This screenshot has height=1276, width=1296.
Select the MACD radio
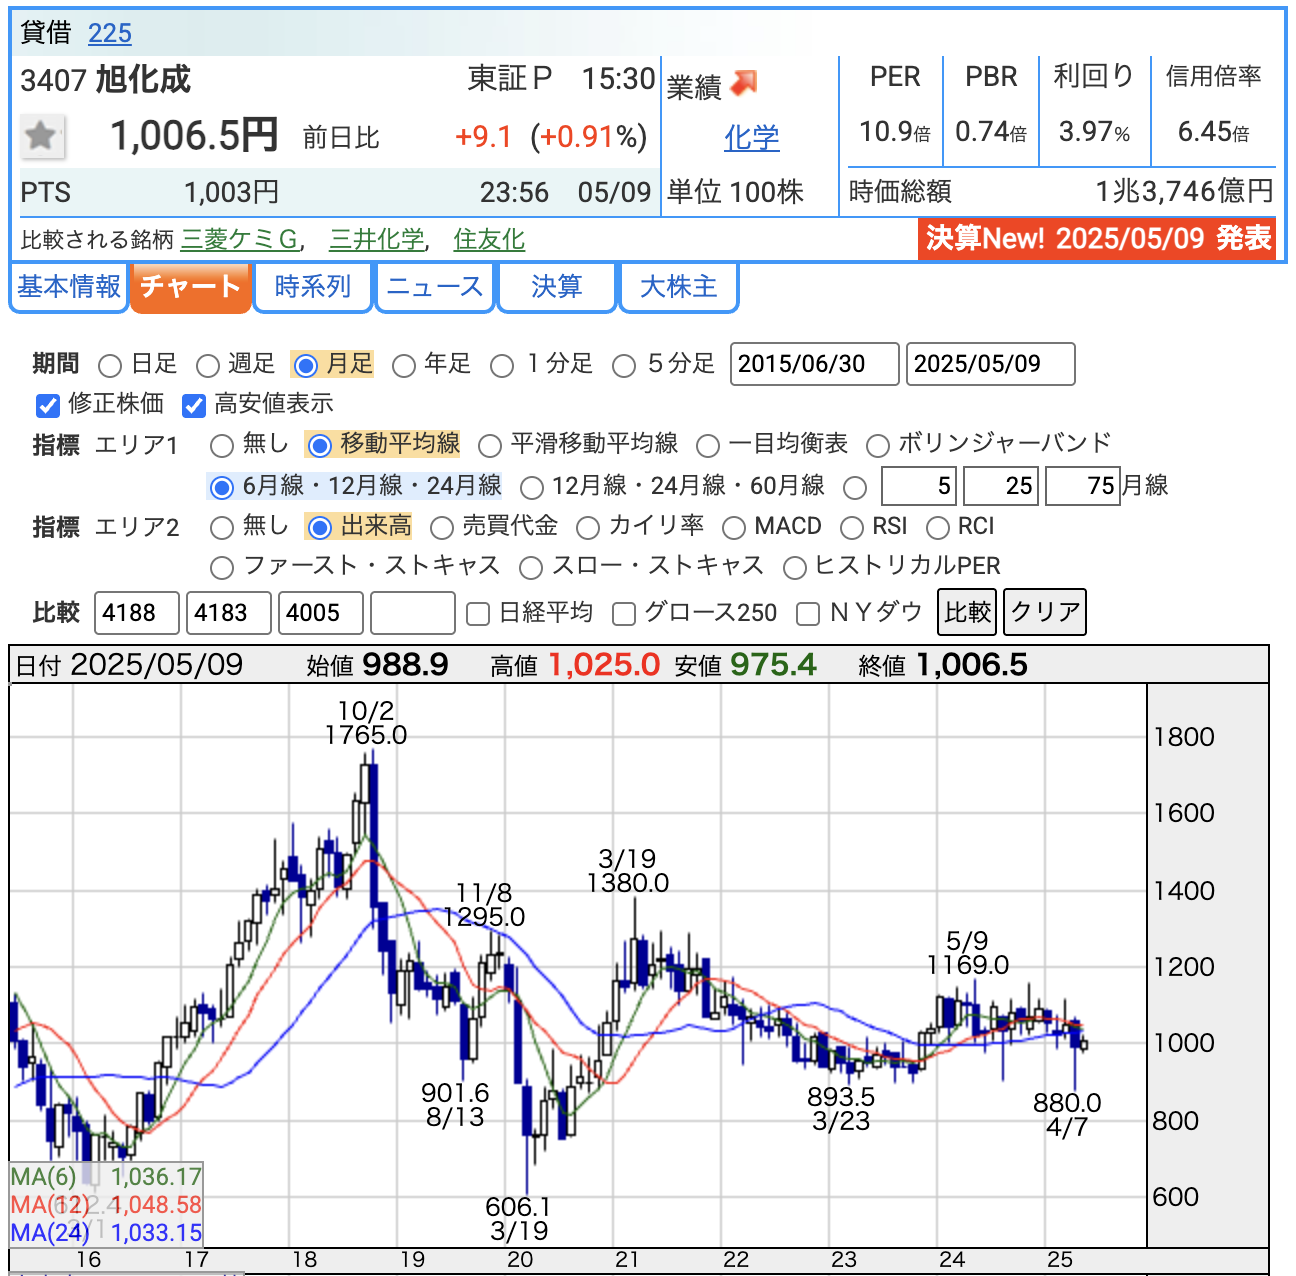pyautogui.click(x=734, y=528)
